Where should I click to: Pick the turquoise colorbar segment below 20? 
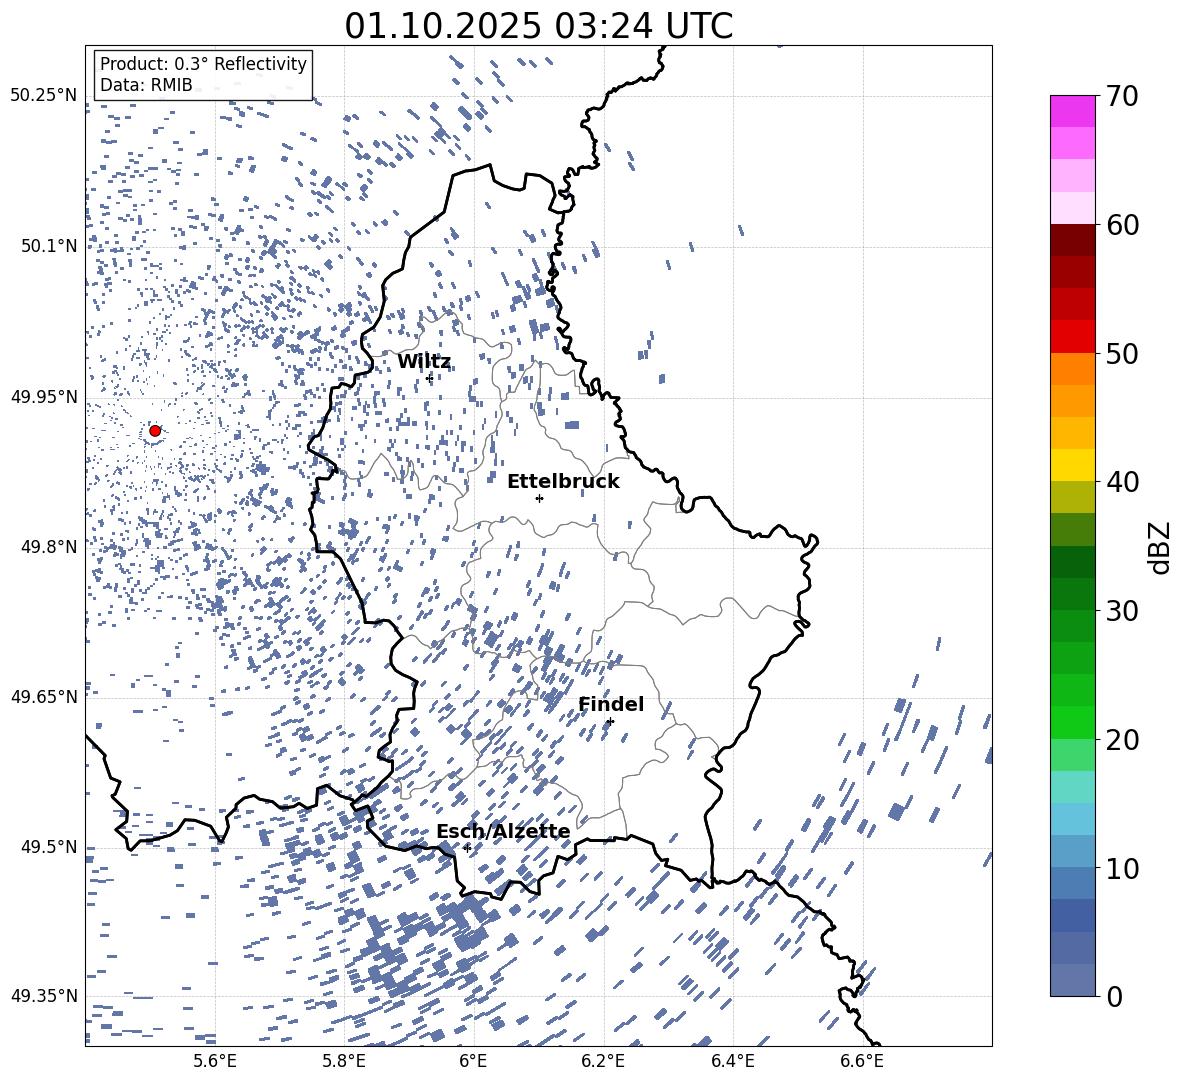1072,787
